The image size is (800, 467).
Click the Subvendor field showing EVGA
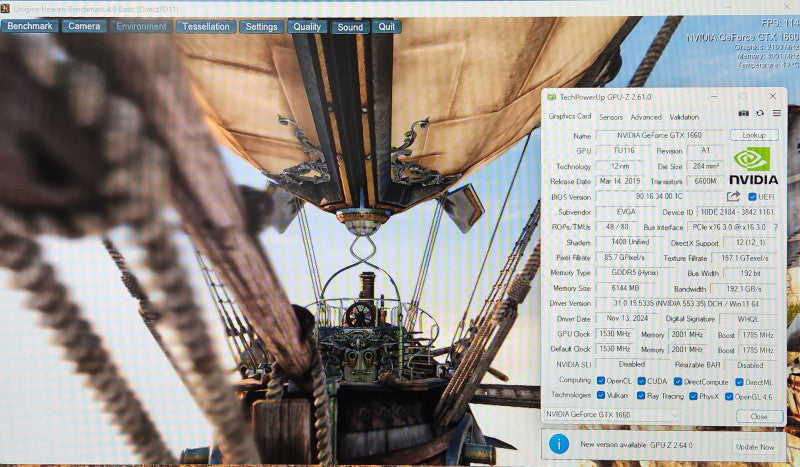point(626,211)
